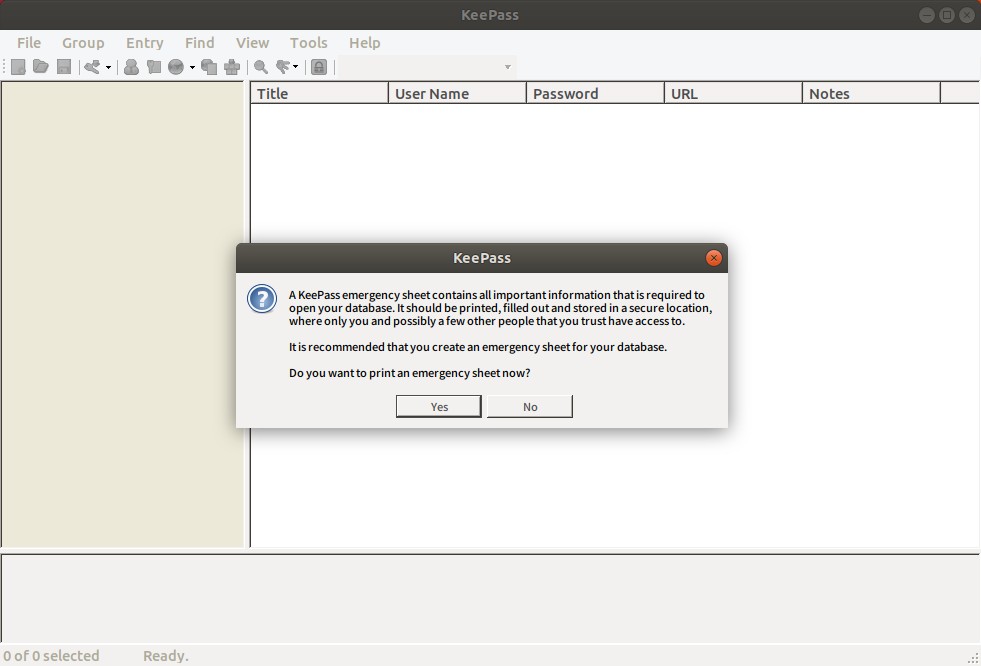Open the View menu

[x=252, y=43]
